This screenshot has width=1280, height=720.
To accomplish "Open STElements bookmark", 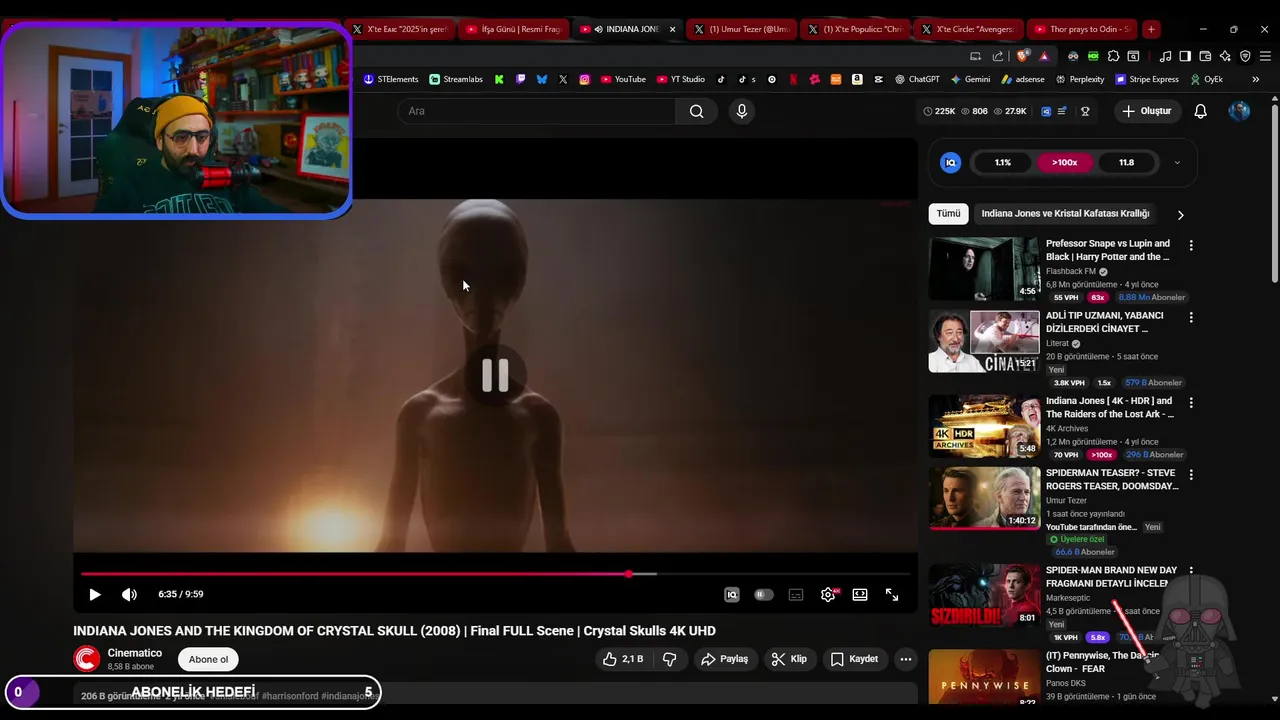I will [x=391, y=79].
